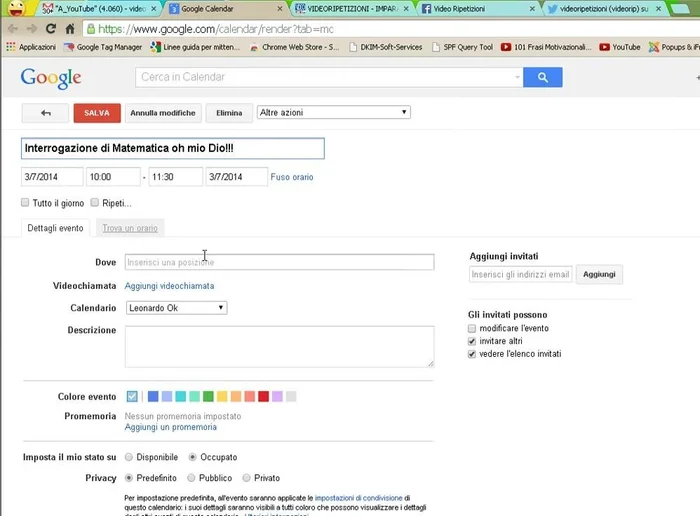700x516 pixels.
Task: Click the browser forward arrow
Action: (31, 29)
